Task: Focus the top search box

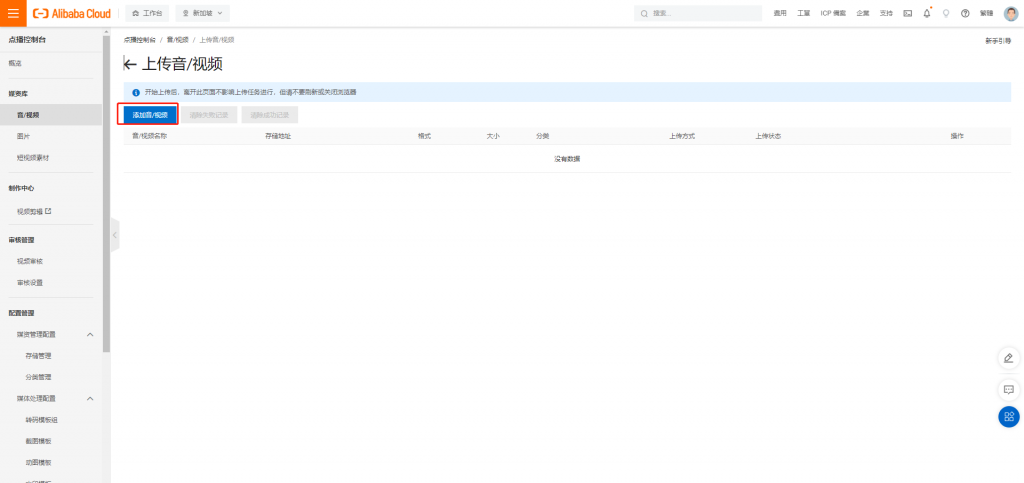Action: [x=698, y=13]
